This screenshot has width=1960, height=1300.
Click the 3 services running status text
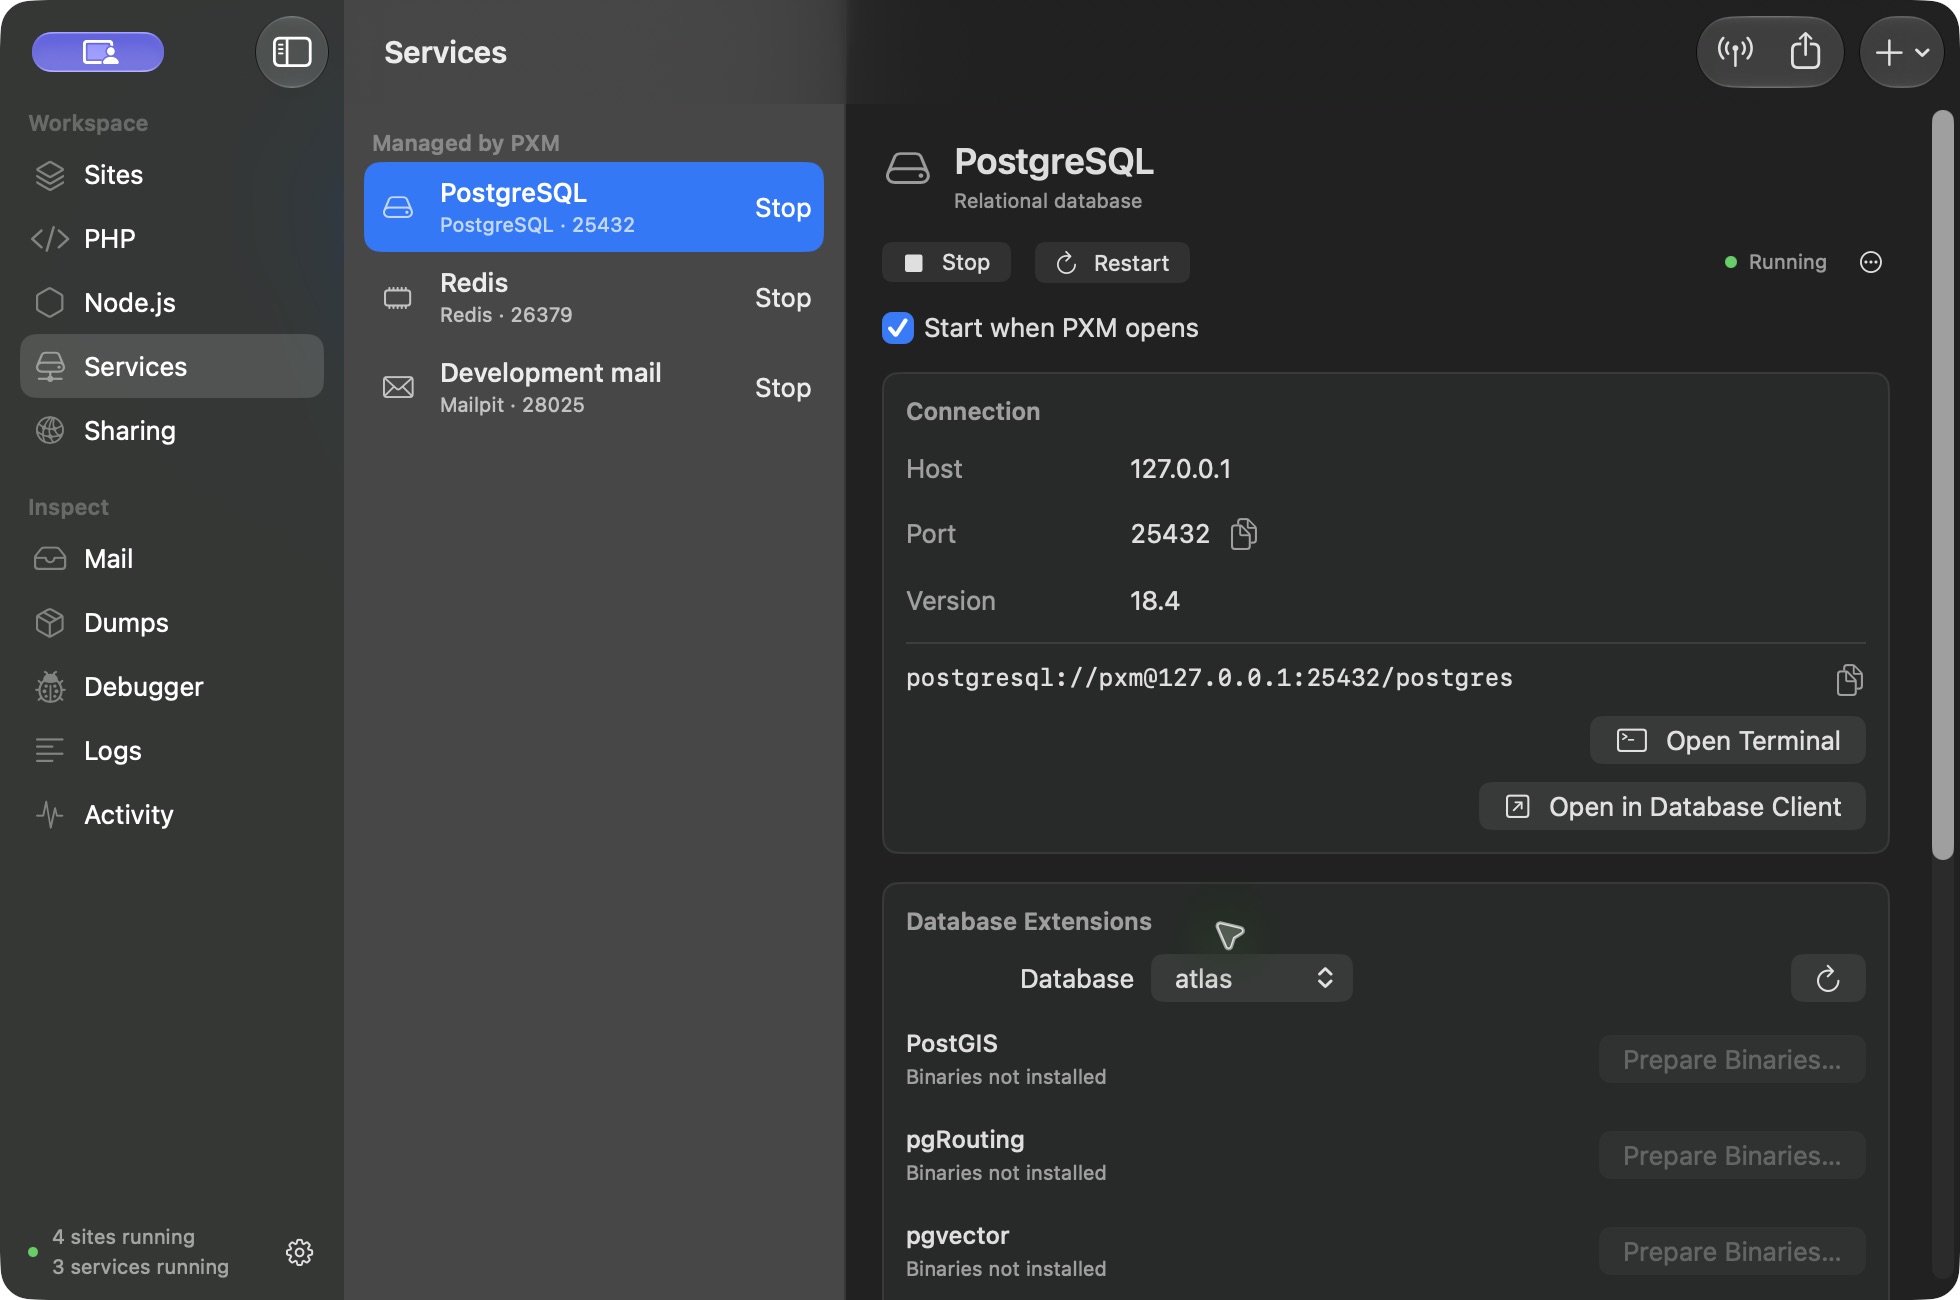140,1267
